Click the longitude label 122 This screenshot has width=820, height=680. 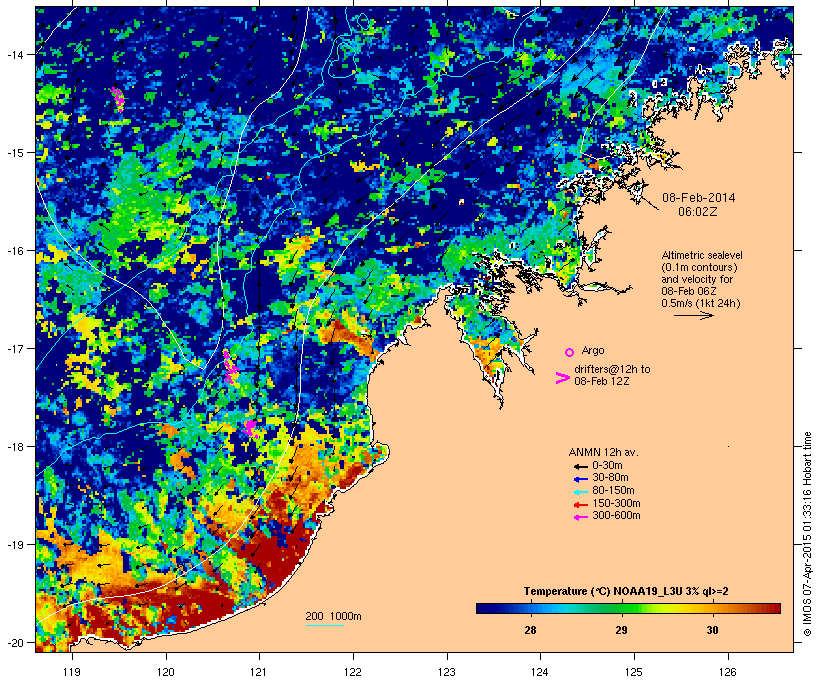[353, 672]
